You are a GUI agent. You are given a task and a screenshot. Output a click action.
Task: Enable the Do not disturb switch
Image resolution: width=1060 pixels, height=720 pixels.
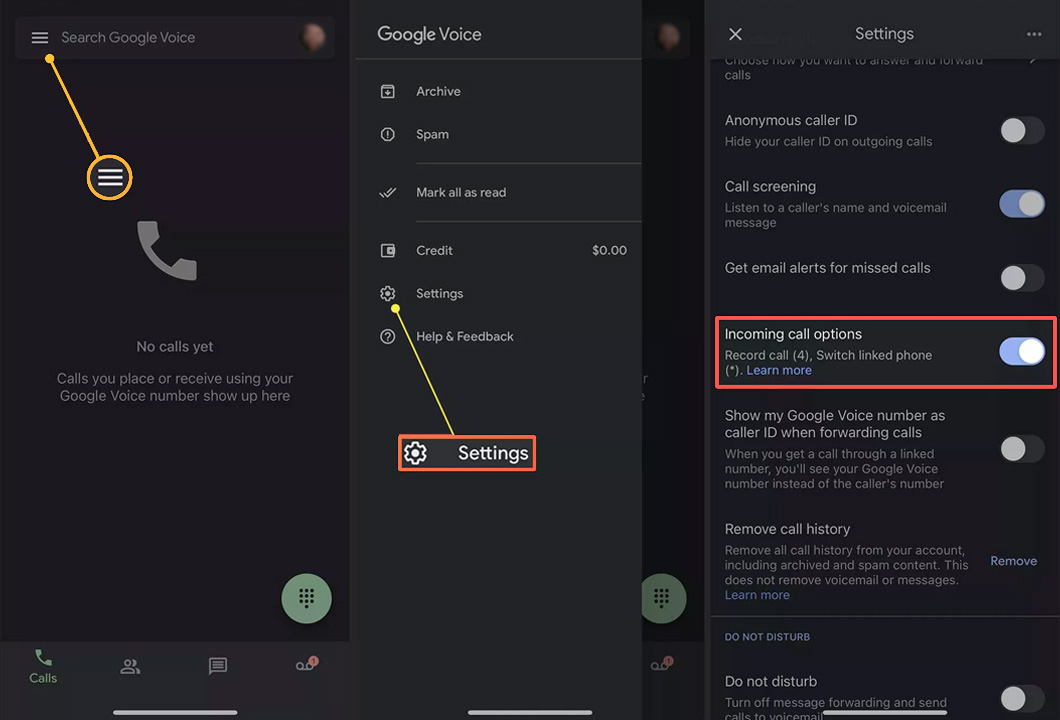click(x=1021, y=698)
